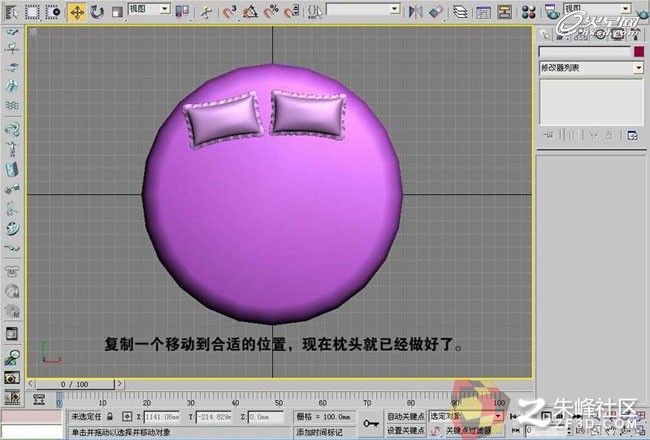Activate the Select and Rotate tool

97,12
